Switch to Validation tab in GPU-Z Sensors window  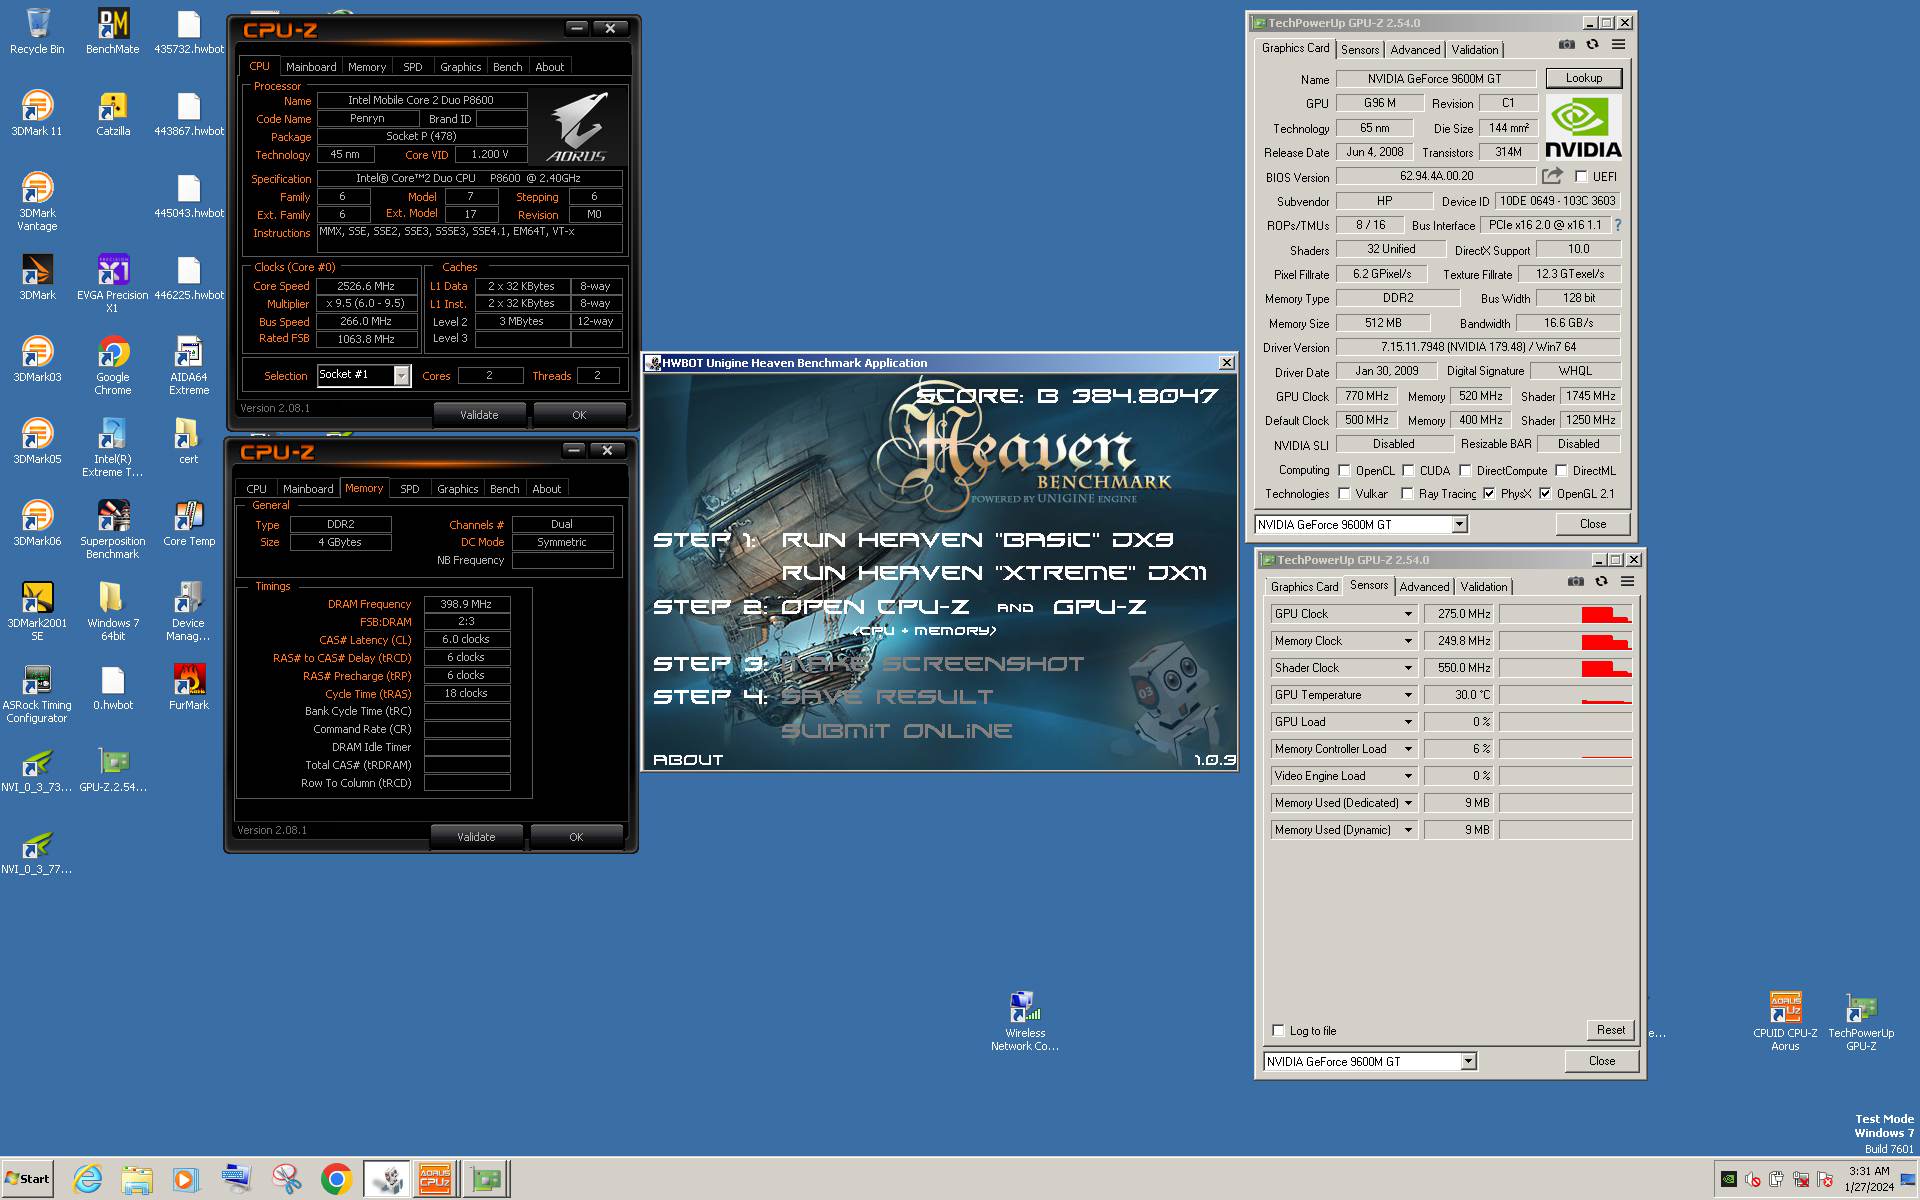(x=1483, y=587)
